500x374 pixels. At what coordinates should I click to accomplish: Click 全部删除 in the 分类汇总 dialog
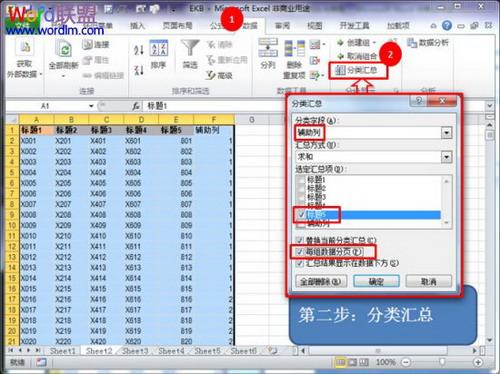click(x=321, y=282)
